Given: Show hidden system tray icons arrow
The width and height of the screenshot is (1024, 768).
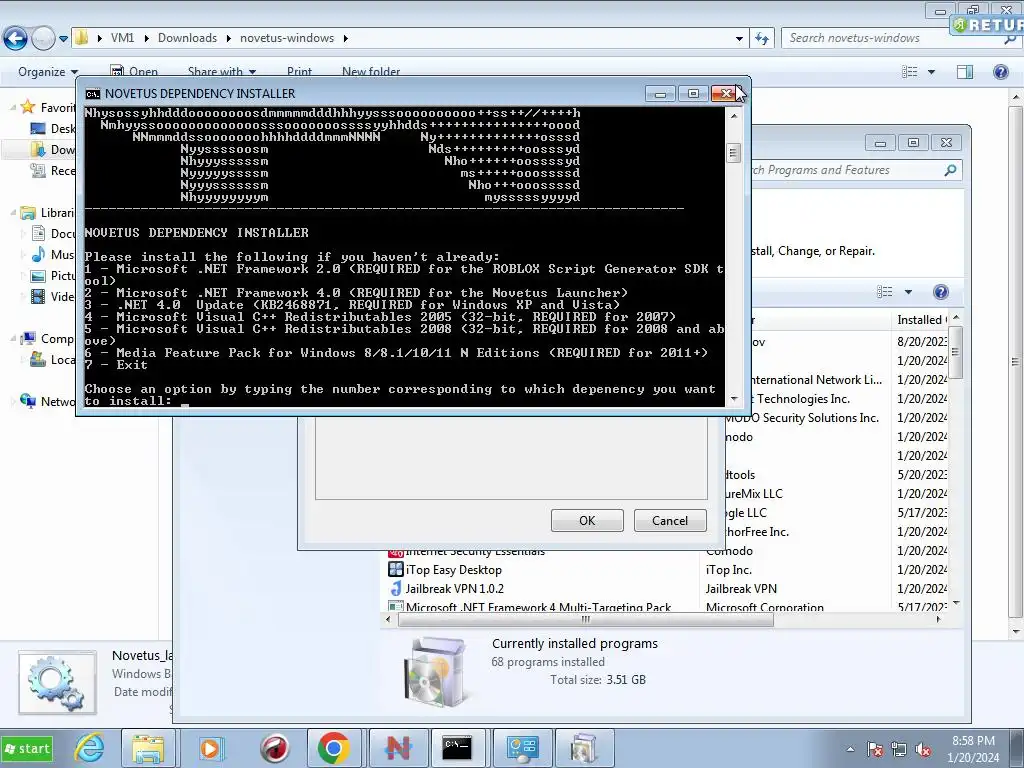Looking at the screenshot, I should 850,749.
